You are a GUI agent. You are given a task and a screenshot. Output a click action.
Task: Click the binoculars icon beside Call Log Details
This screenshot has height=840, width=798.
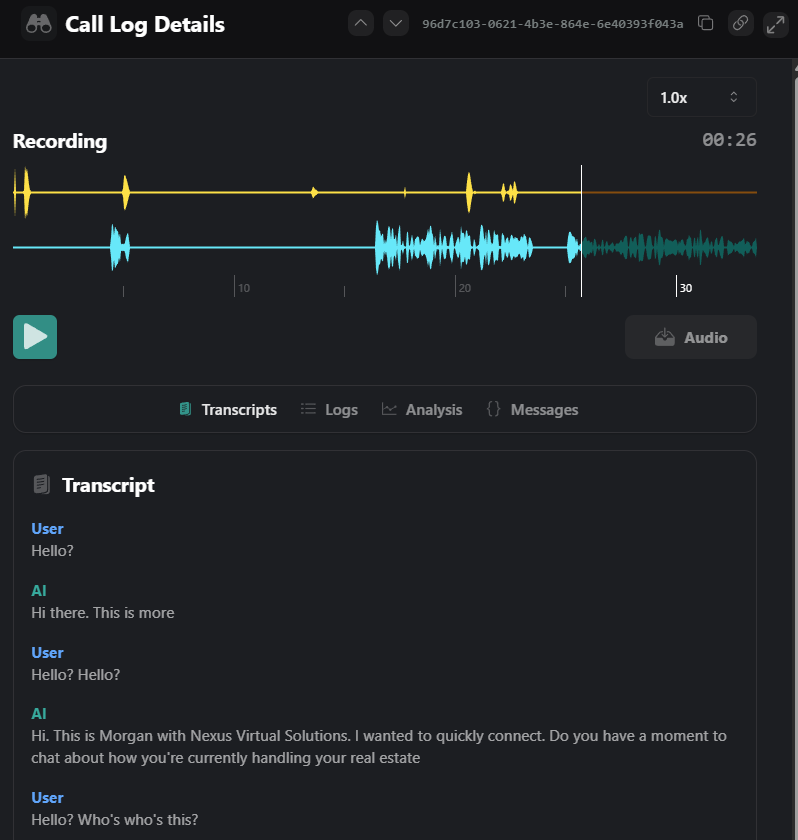(x=39, y=24)
